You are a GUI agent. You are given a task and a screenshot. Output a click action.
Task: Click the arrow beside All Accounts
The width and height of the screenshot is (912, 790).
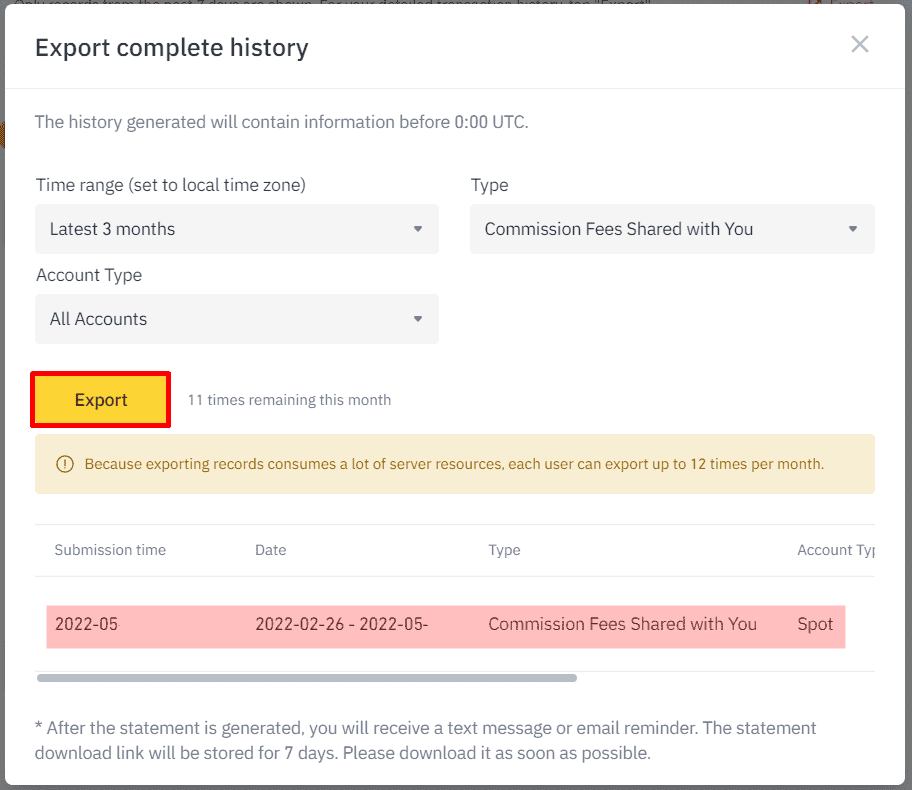[418, 319]
